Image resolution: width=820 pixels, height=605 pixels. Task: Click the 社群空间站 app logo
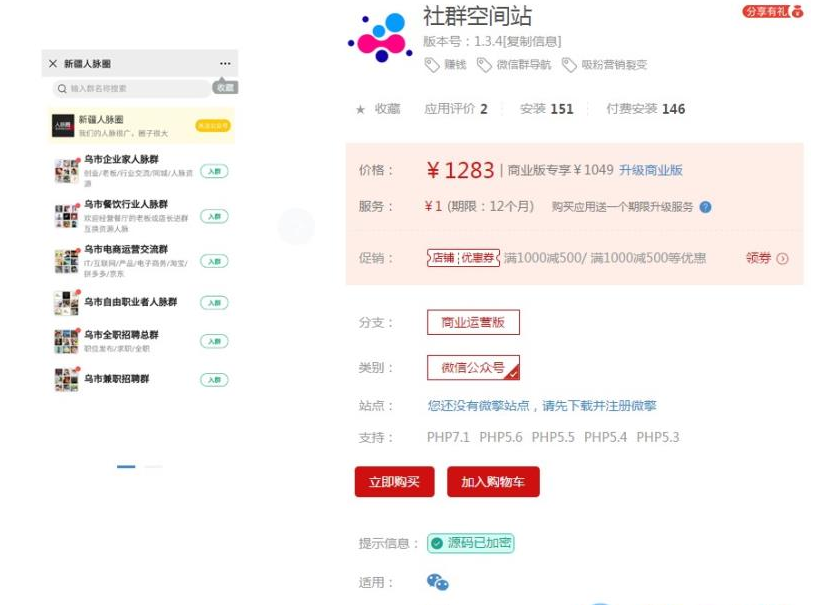380,39
